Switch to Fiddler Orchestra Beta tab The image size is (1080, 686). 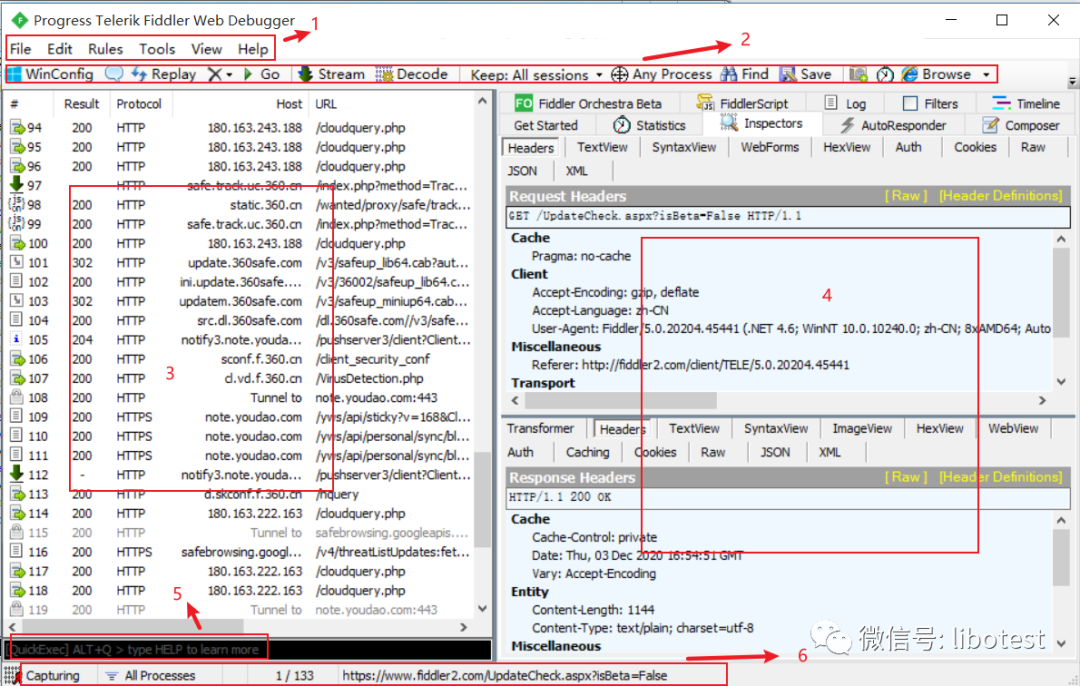(x=588, y=103)
